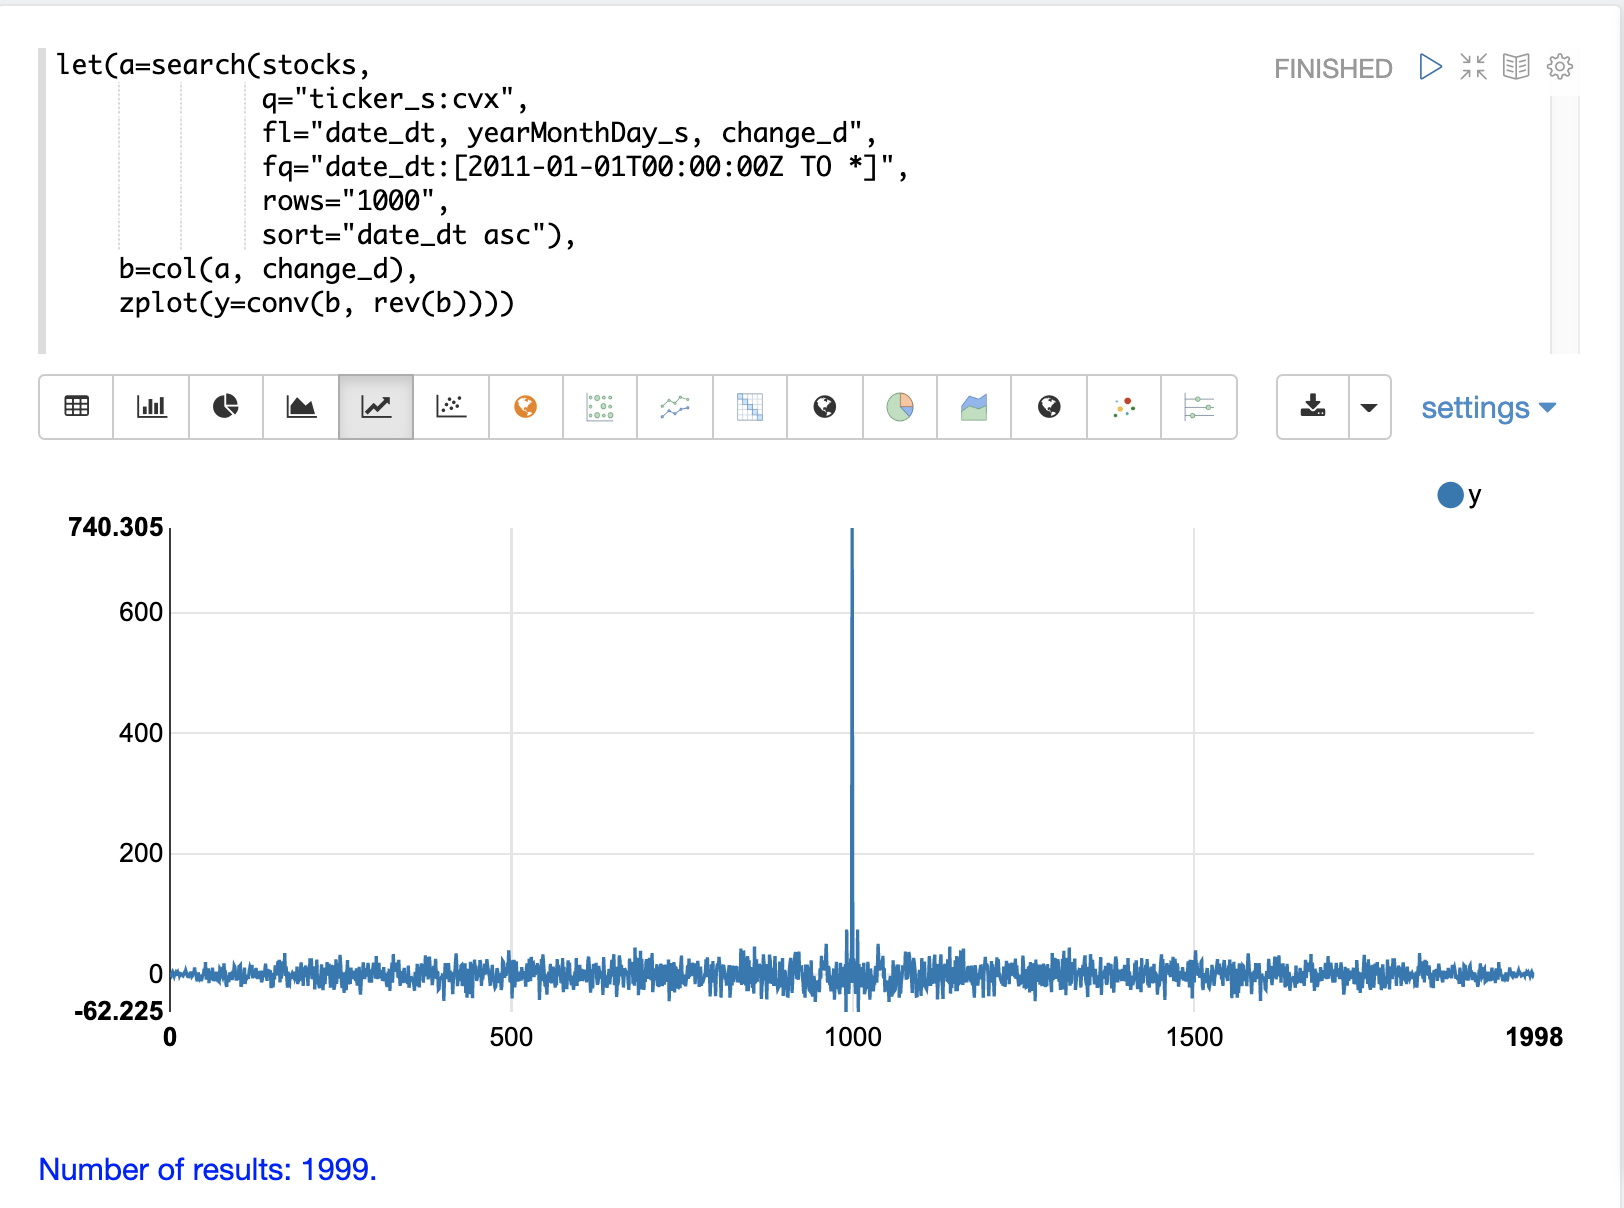Click into the code editor on zplot line
Screen dimensions: 1624x1208
[316, 303]
